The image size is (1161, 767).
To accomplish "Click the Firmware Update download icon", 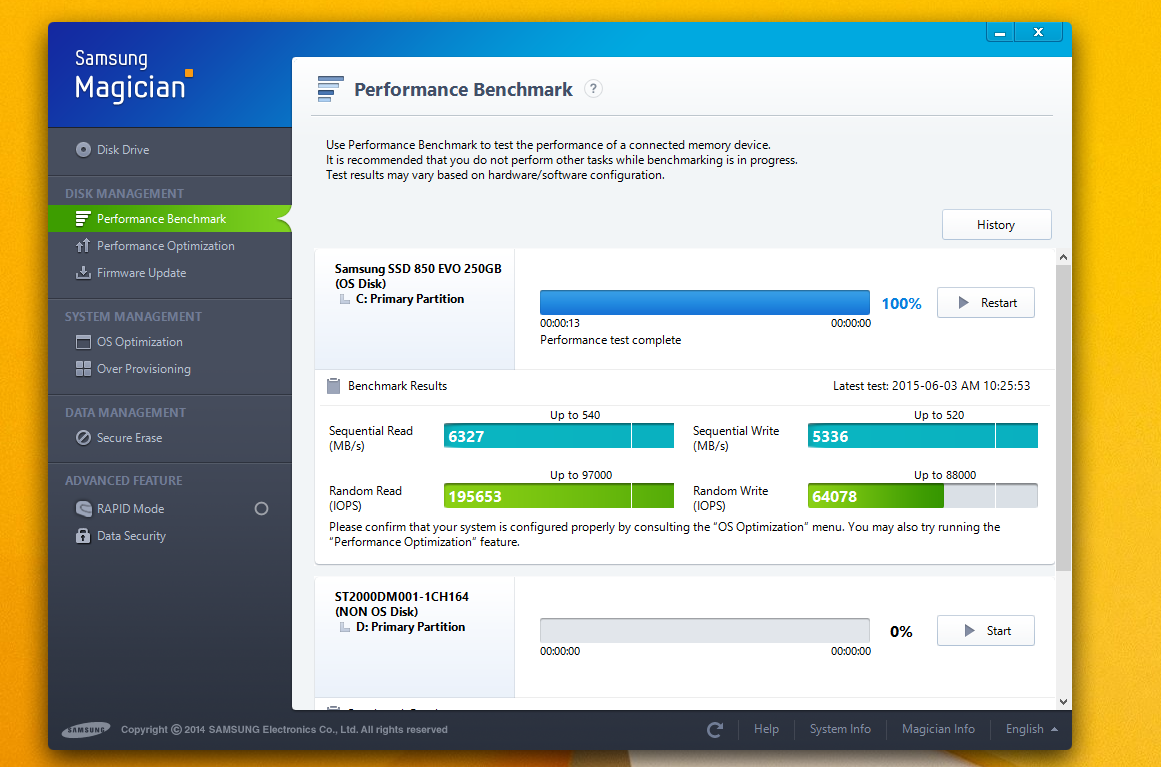I will pyautogui.click(x=83, y=272).
